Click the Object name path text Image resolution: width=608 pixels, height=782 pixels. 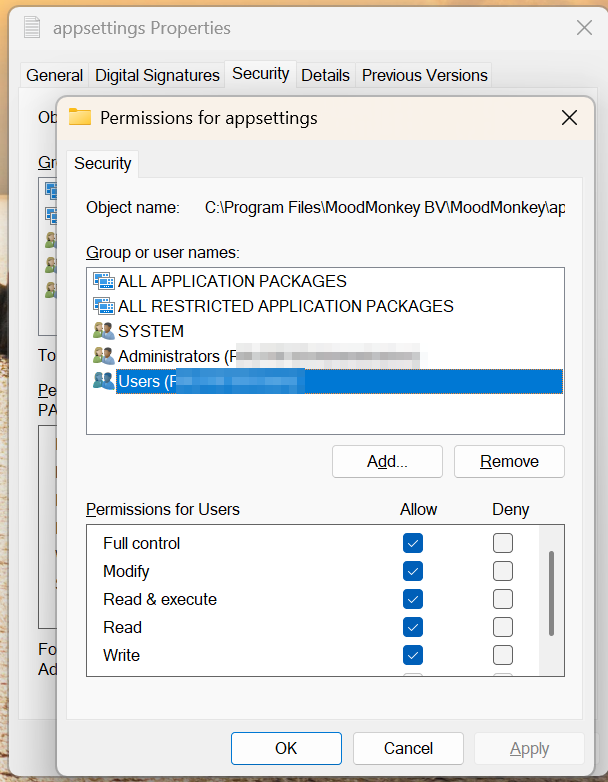(385, 207)
